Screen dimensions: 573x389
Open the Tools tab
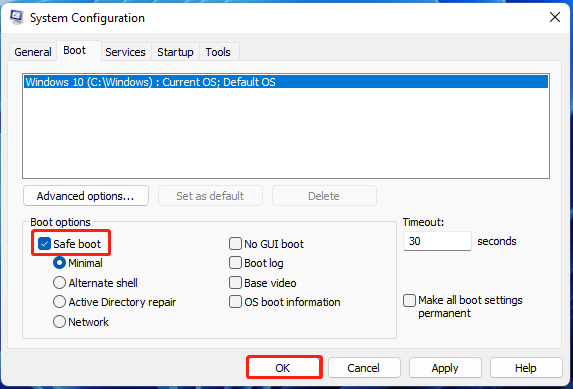[x=218, y=52]
